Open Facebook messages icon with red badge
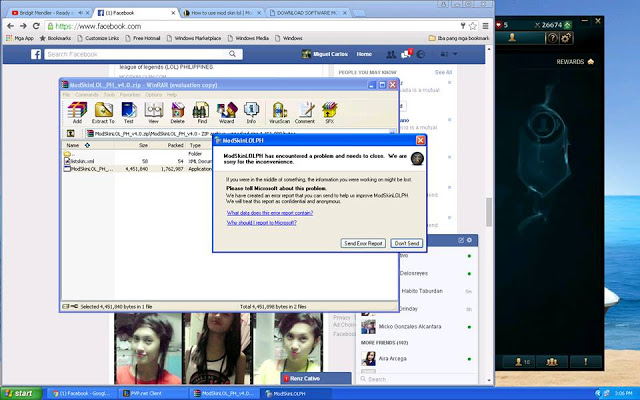This screenshot has height=400, width=640. tap(406, 54)
